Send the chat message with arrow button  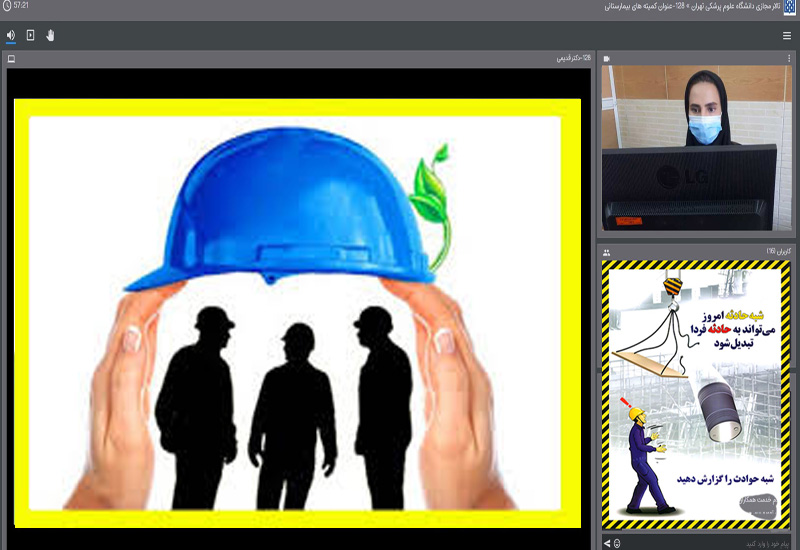tap(606, 543)
